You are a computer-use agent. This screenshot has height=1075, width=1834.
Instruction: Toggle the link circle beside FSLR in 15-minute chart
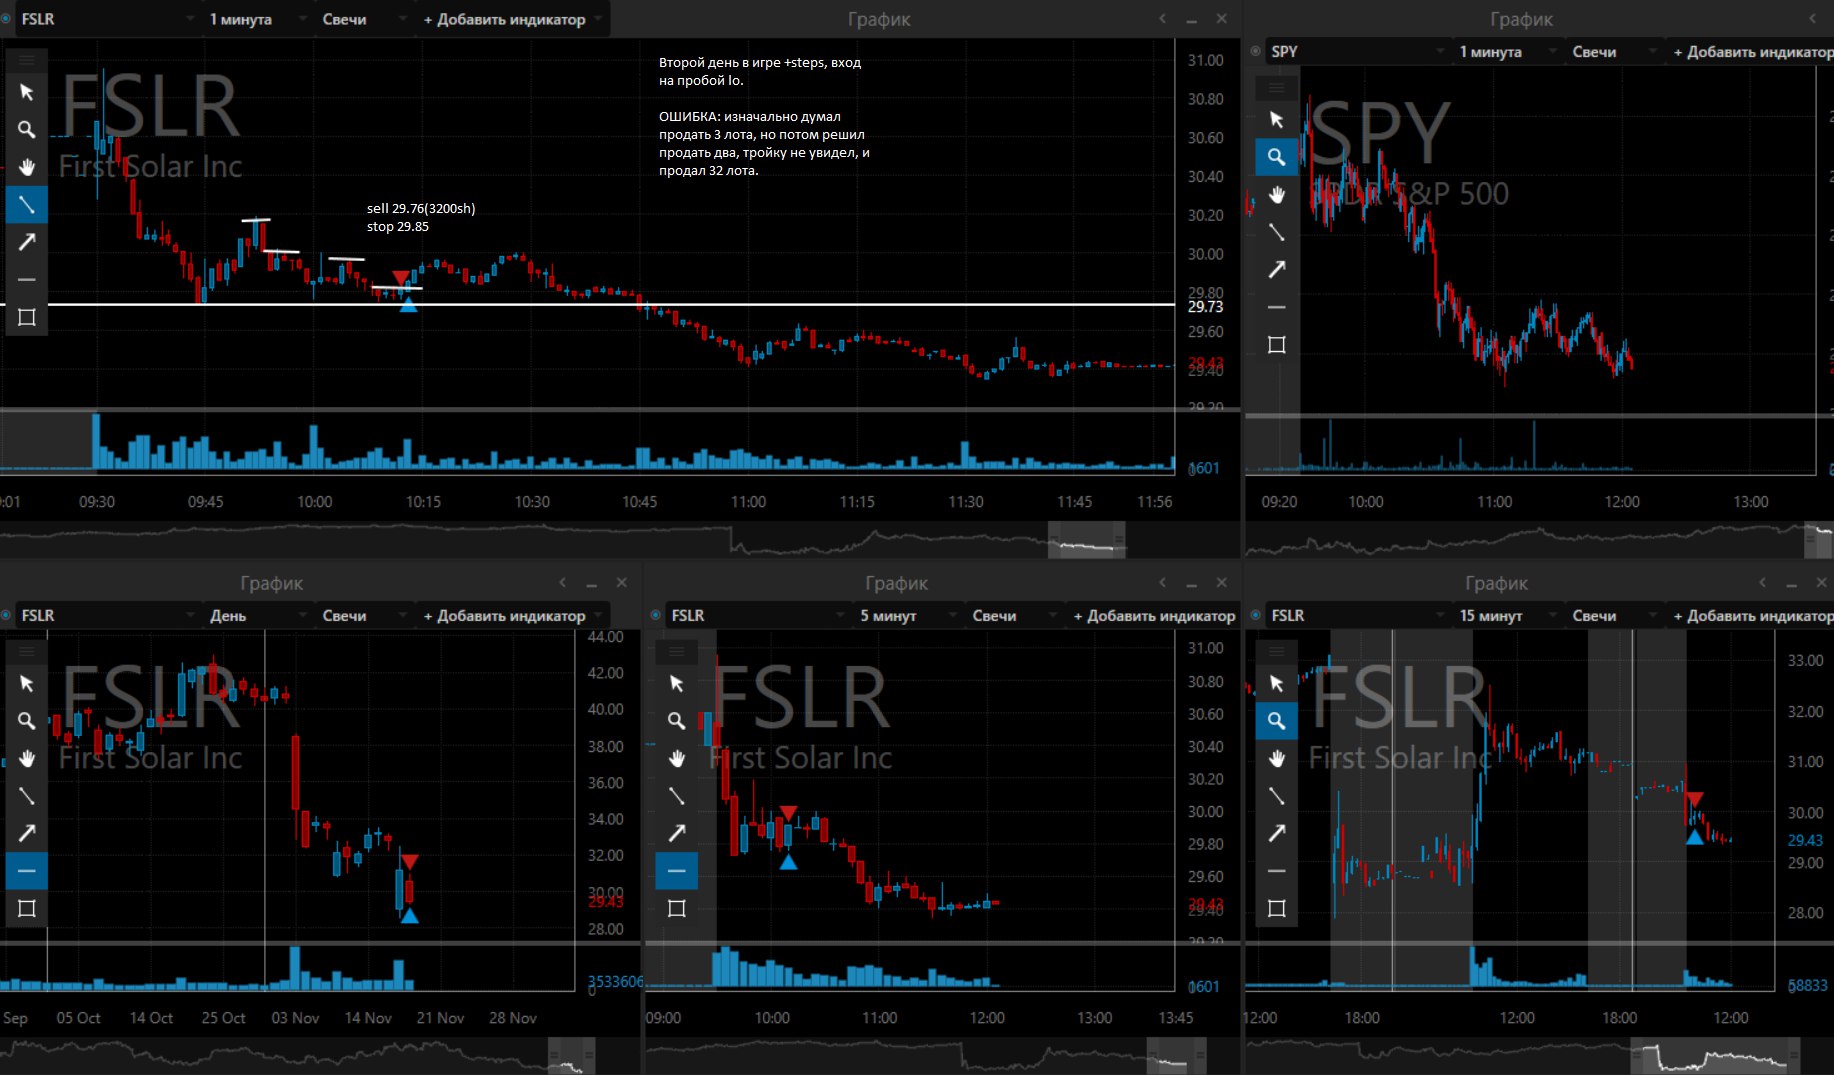pos(1256,615)
